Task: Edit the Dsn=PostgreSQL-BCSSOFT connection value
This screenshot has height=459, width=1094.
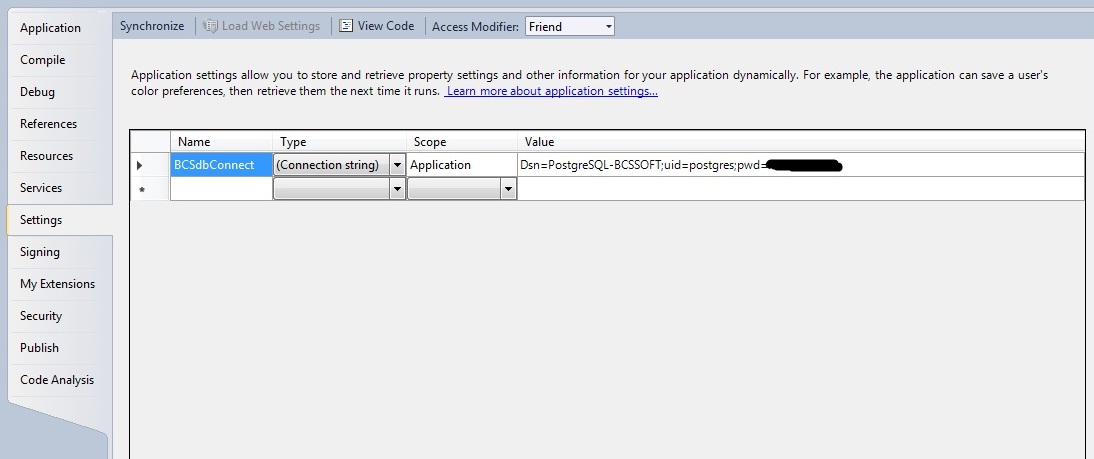Action: click(801, 165)
